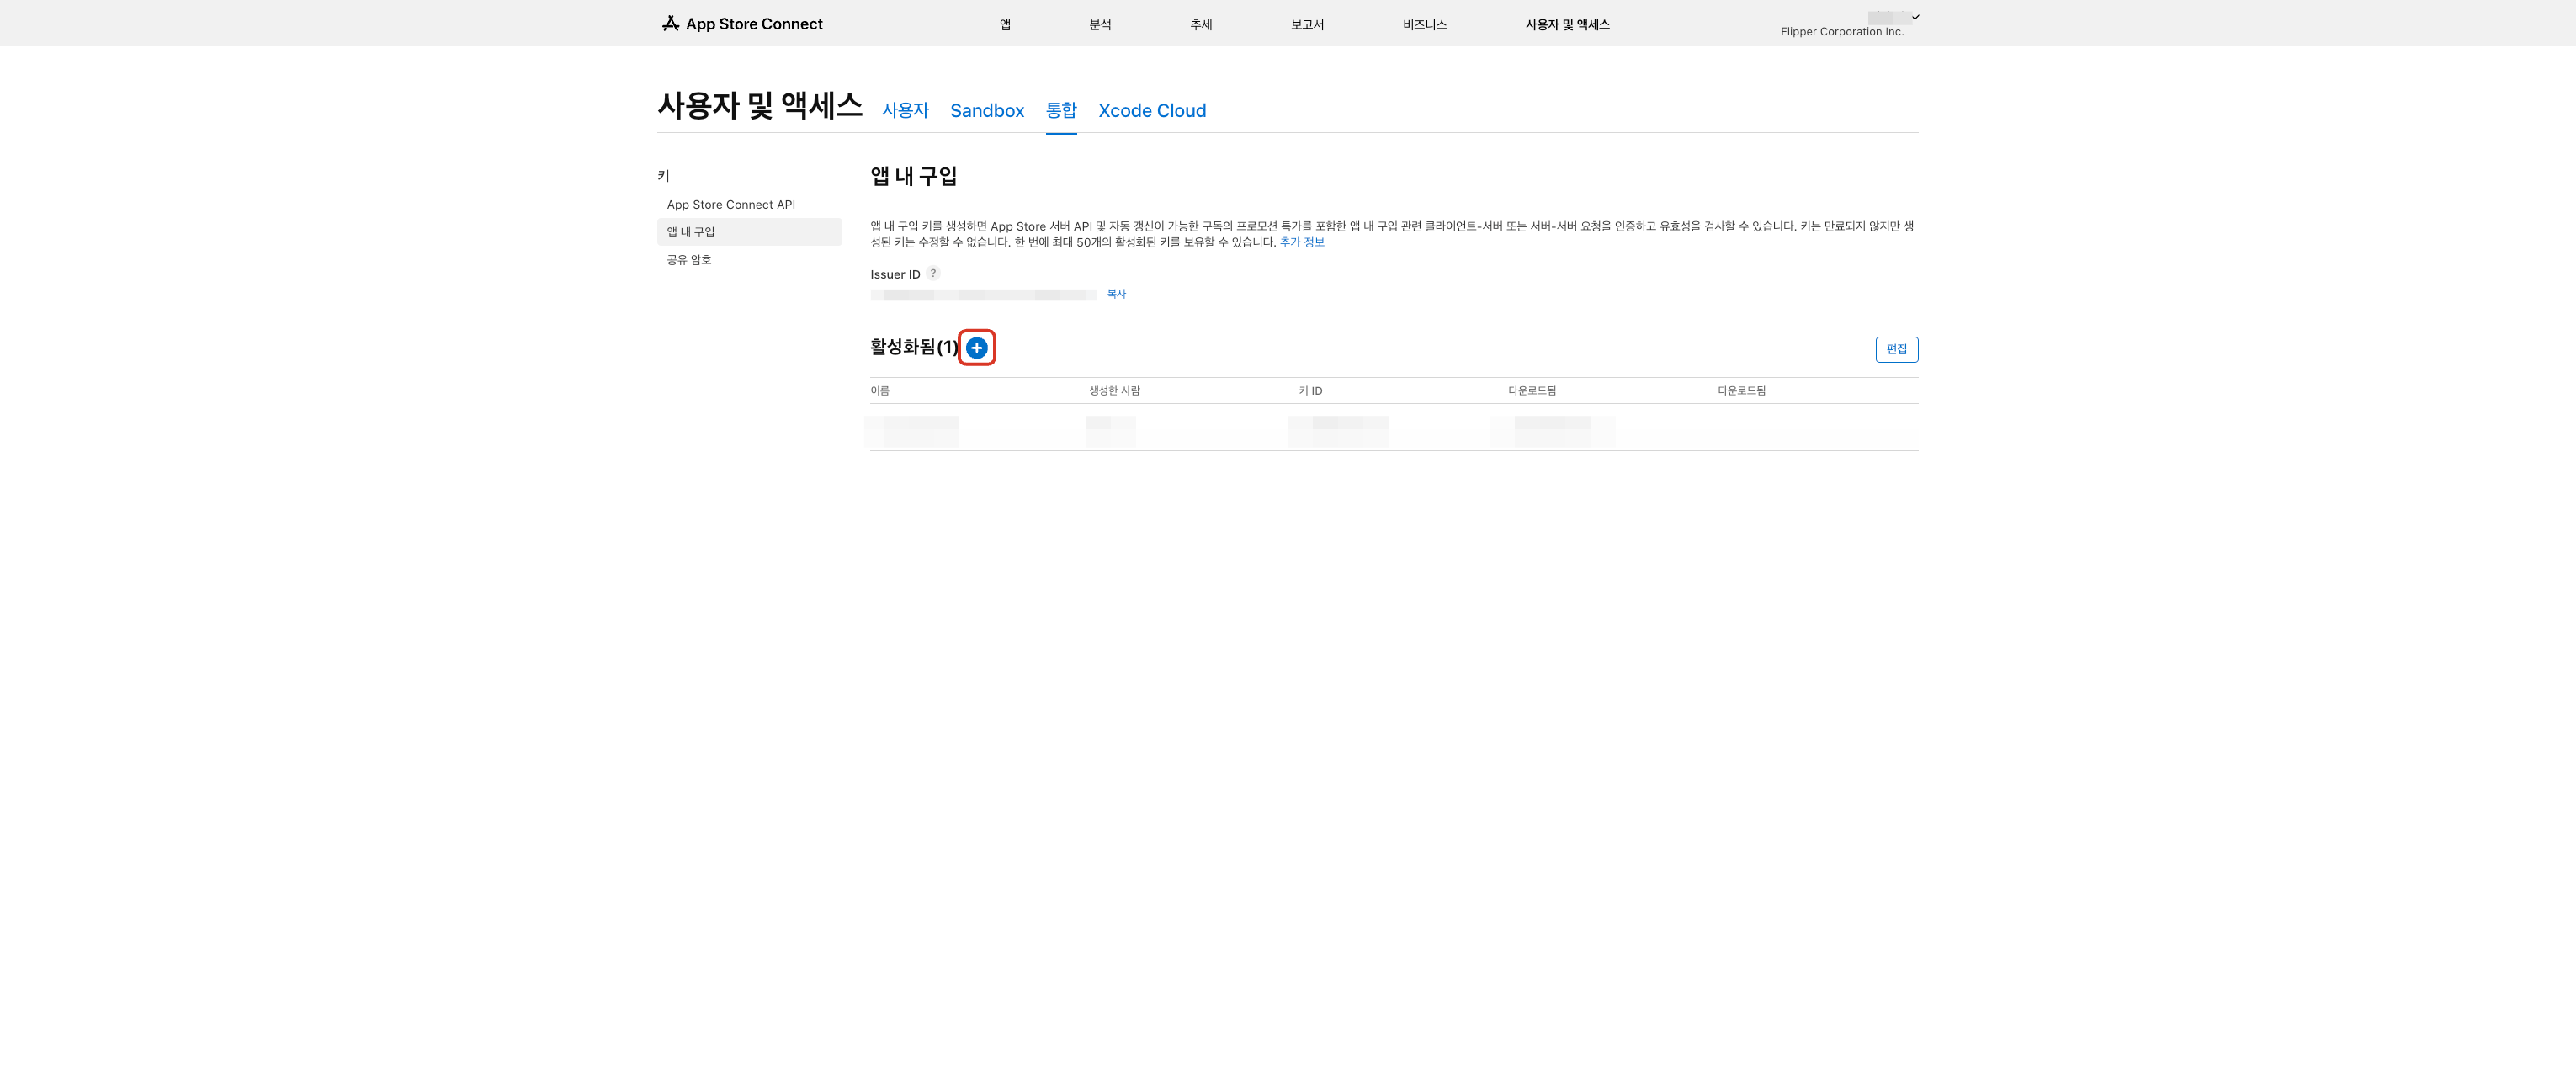2576x1089 pixels.
Task: Click the blue plus icon to add a key
Action: click(976, 348)
